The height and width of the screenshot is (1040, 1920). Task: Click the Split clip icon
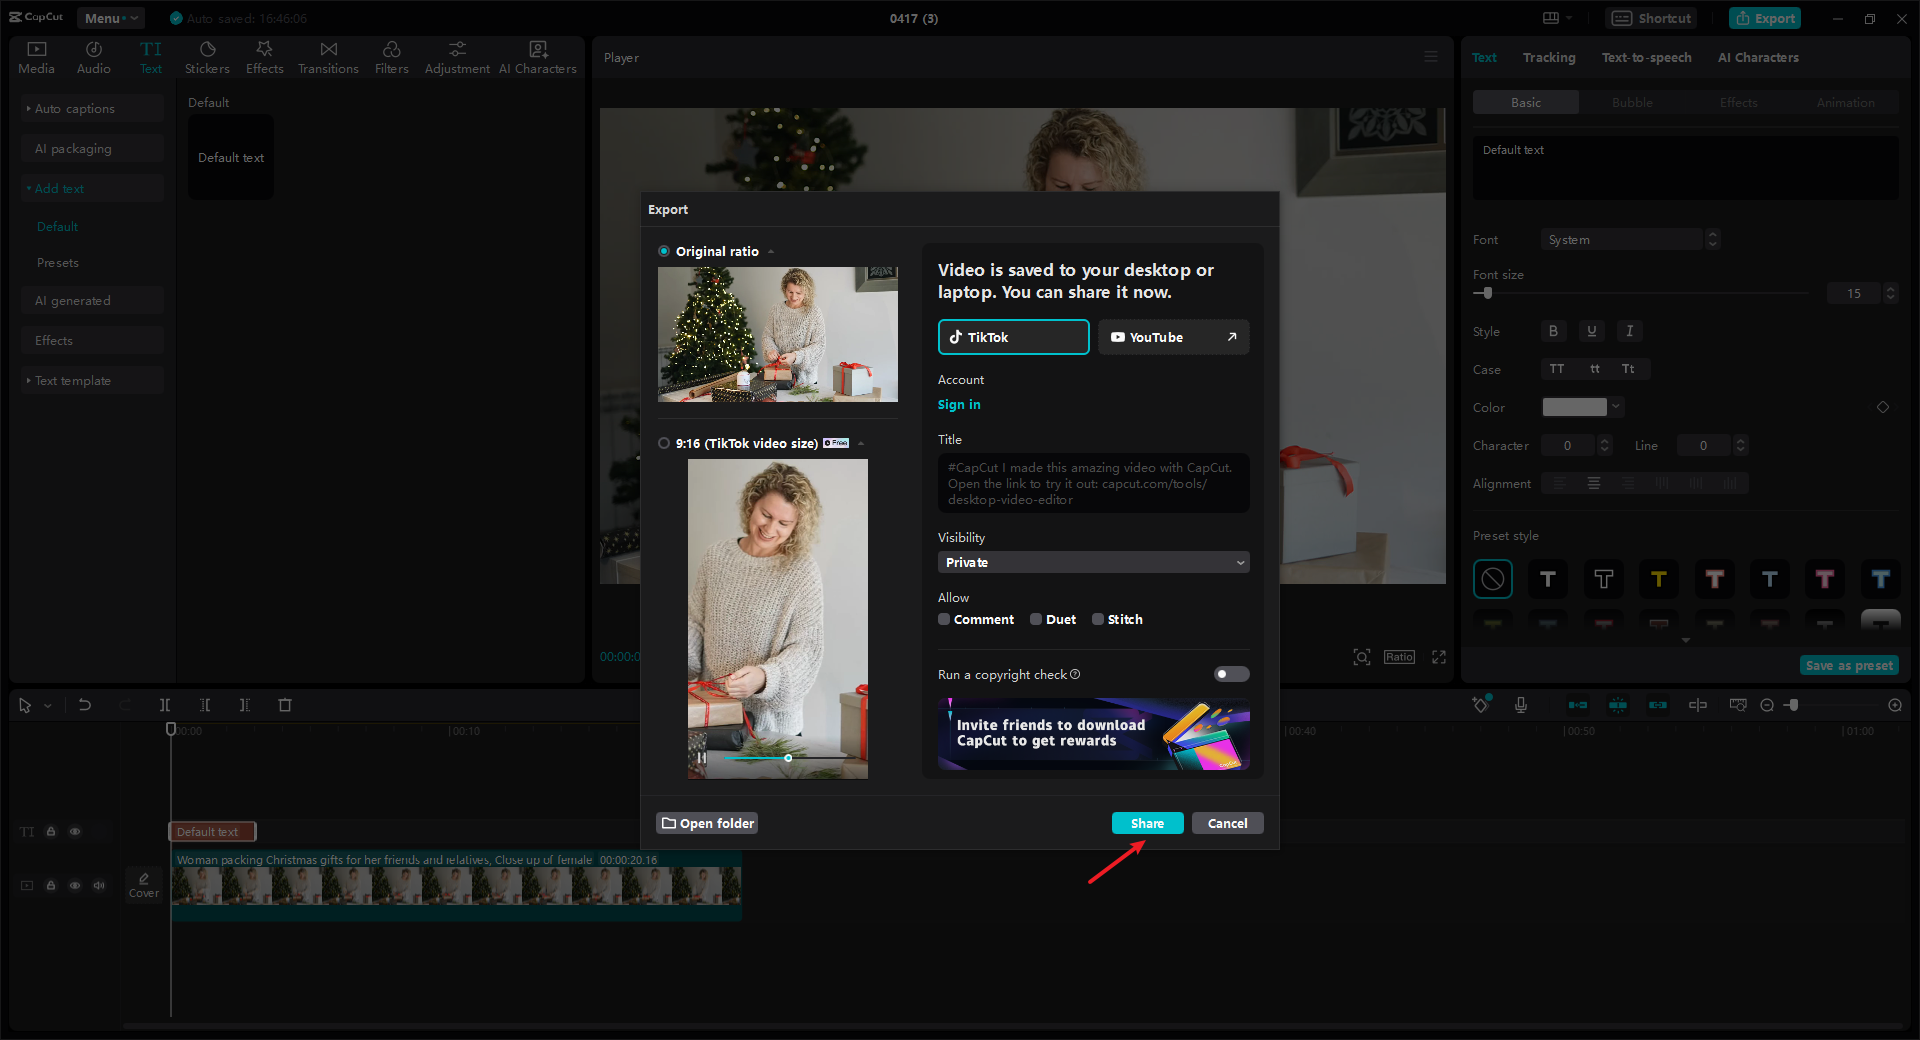coord(165,705)
